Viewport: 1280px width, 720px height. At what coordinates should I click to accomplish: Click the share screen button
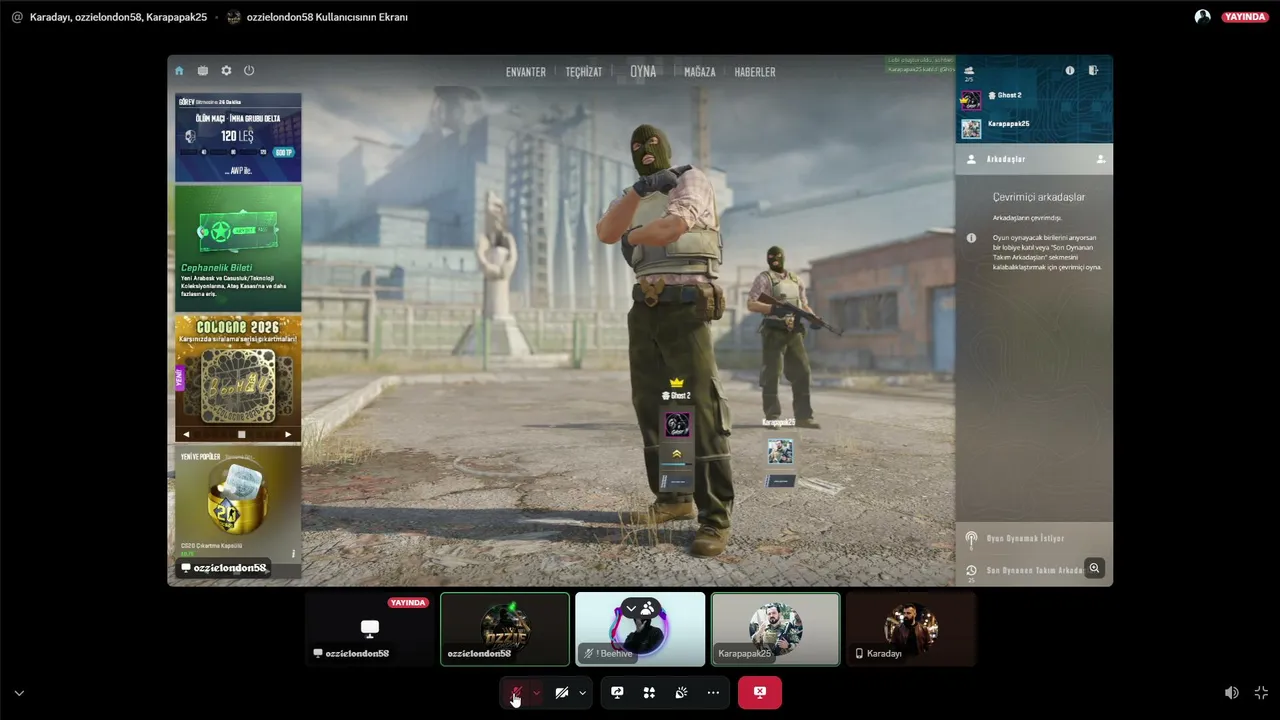click(x=617, y=693)
